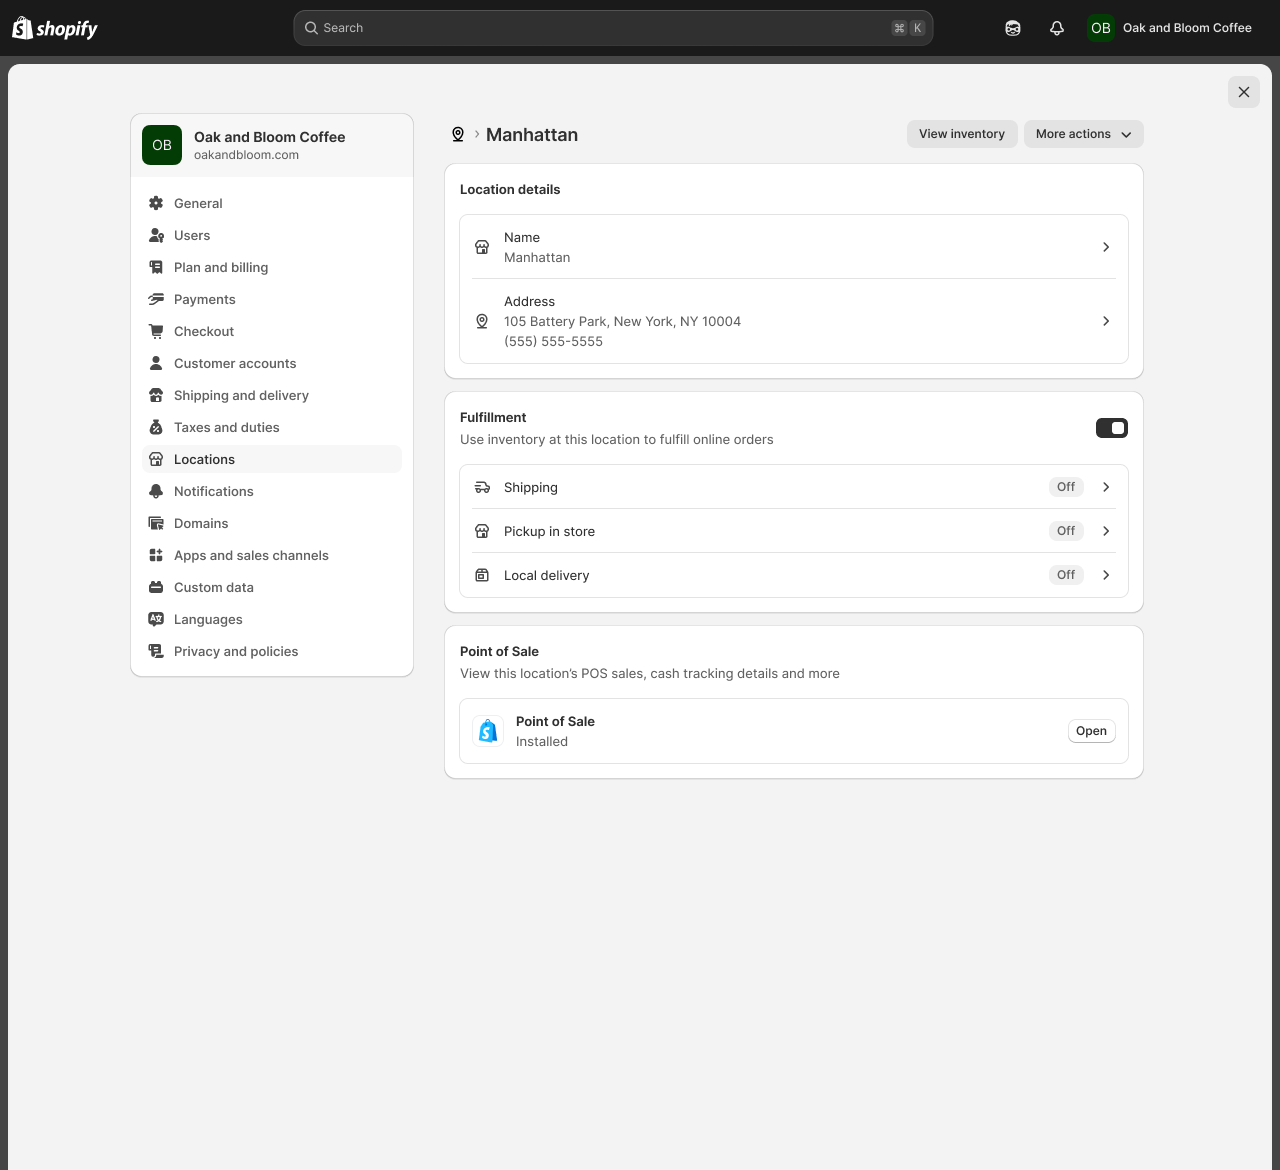Click the Manhattan page title
1280x1170 pixels.
(x=532, y=134)
